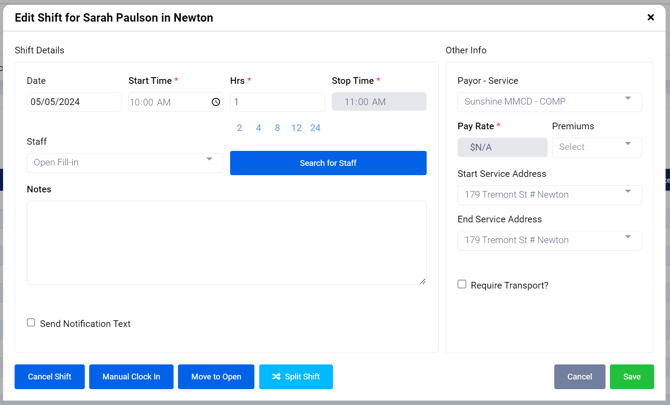Viewport: 670px width, 405px height.
Task: Click the Search for Staff button
Action: tap(328, 163)
